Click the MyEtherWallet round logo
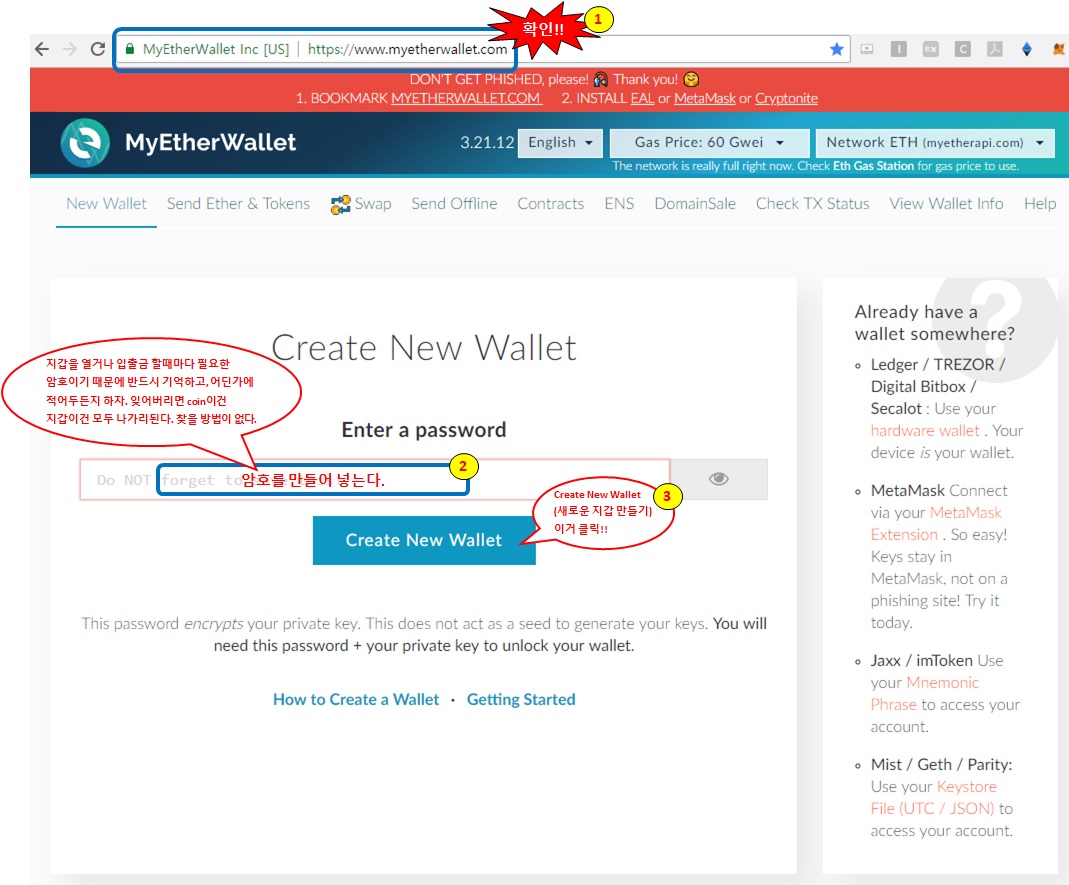This screenshot has height=885, width=1069. [85, 142]
